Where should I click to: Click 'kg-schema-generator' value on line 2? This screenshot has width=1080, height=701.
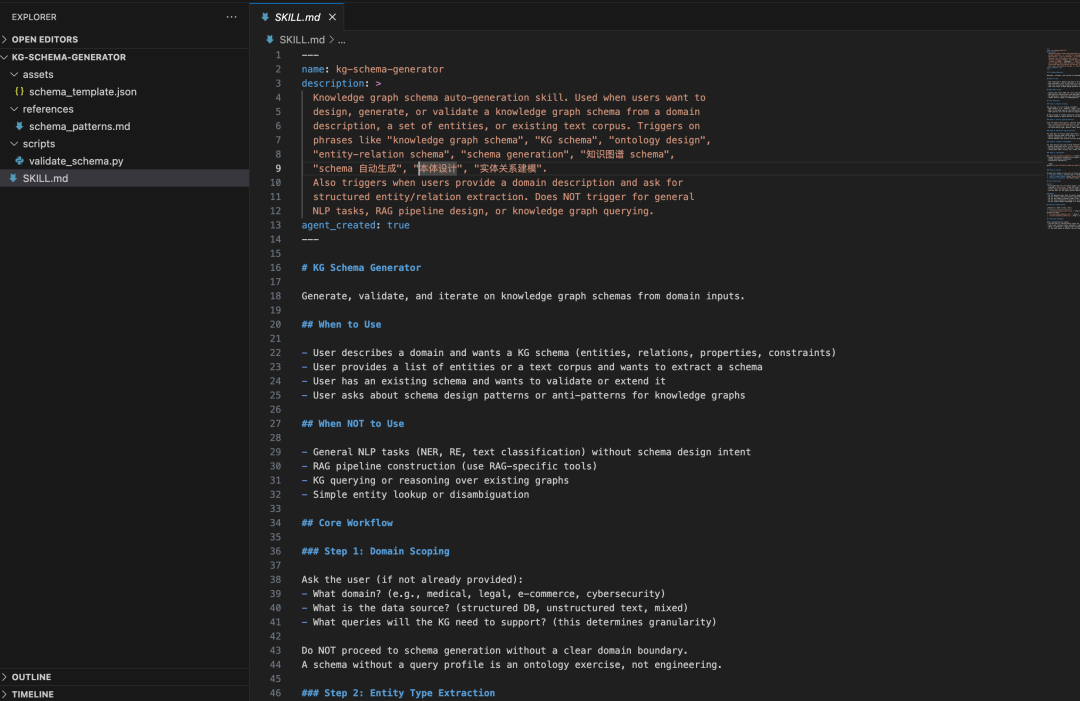pos(390,69)
